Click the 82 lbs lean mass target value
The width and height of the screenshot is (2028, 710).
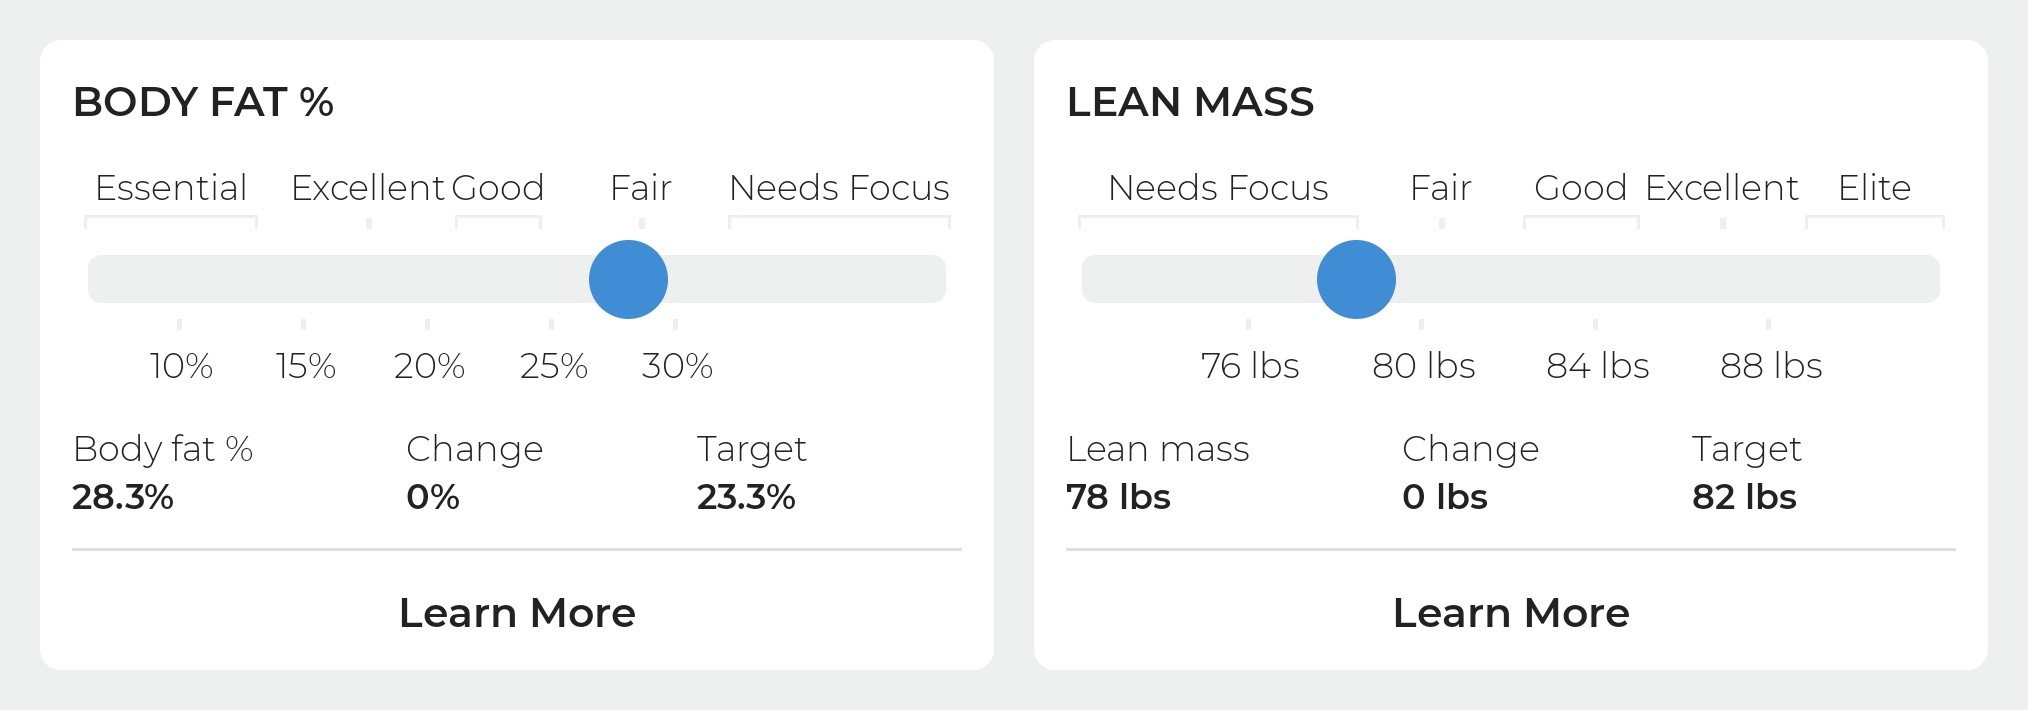[1744, 497]
